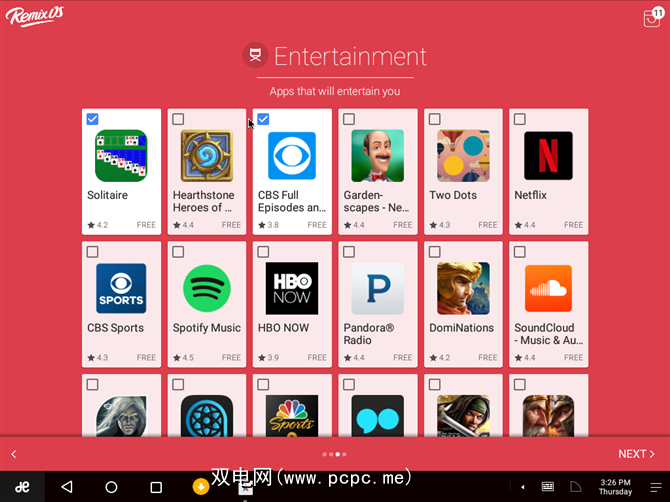Viewport: 670px width, 502px height.
Task: Click the Remix OS logo
Action: tap(35, 16)
